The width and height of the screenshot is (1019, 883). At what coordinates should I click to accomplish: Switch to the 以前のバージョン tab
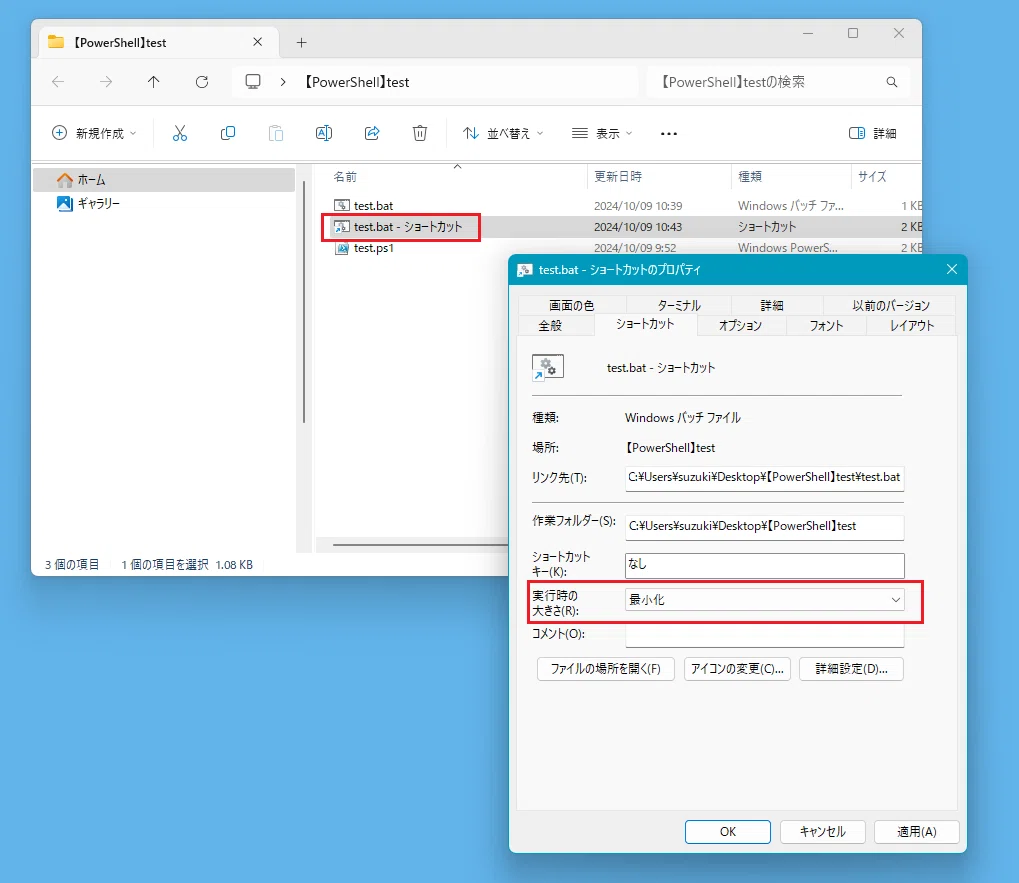click(890, 305)
